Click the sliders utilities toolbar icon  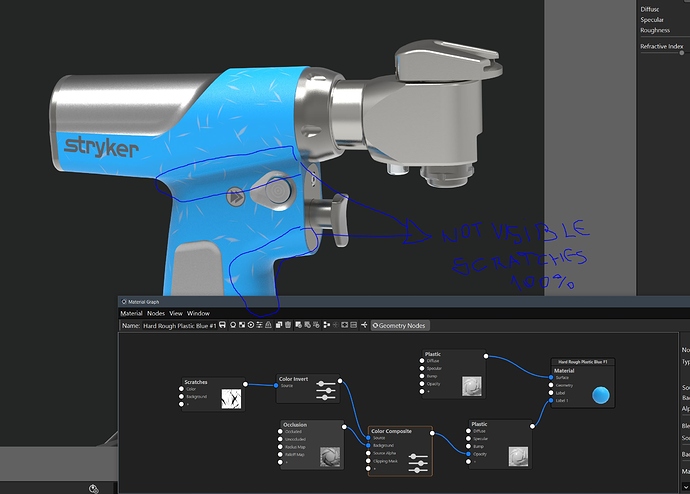pos(259,325)
